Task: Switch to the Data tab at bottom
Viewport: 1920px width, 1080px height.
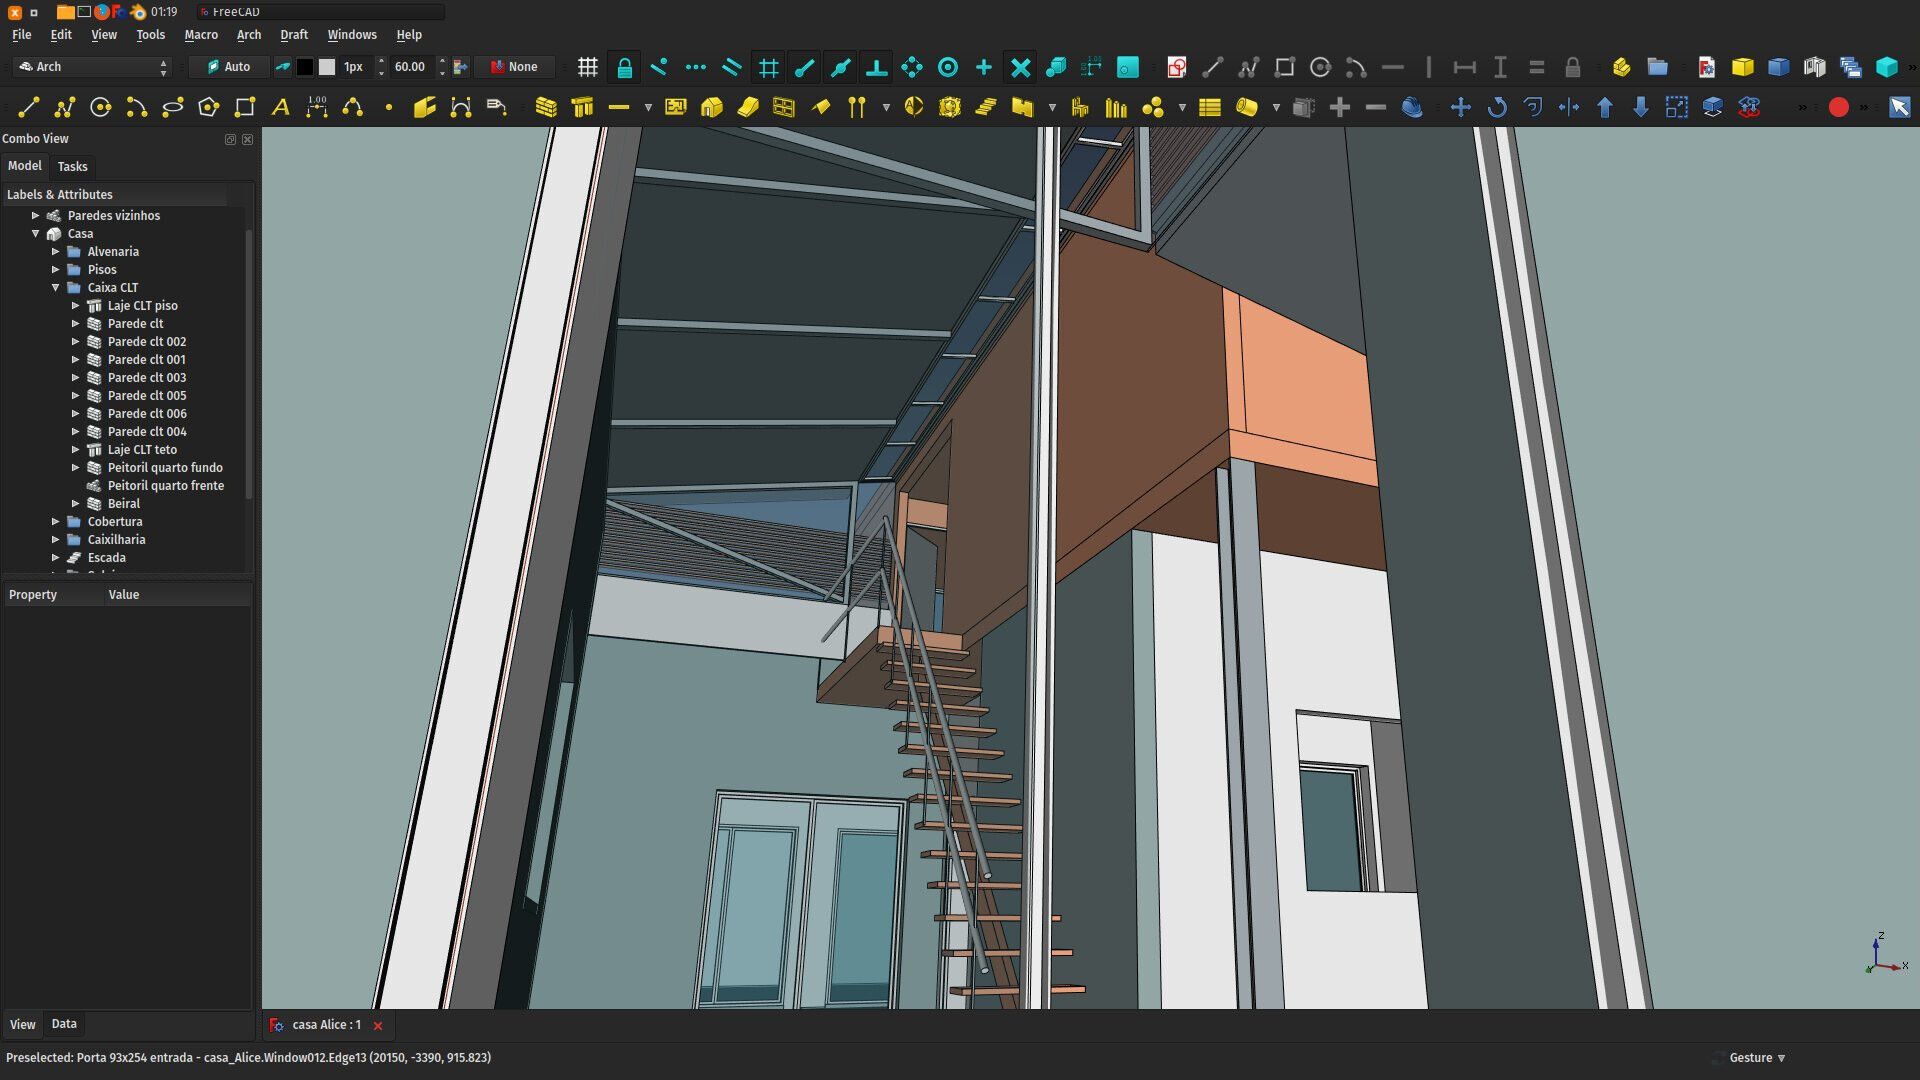Action: [63, 1023]
